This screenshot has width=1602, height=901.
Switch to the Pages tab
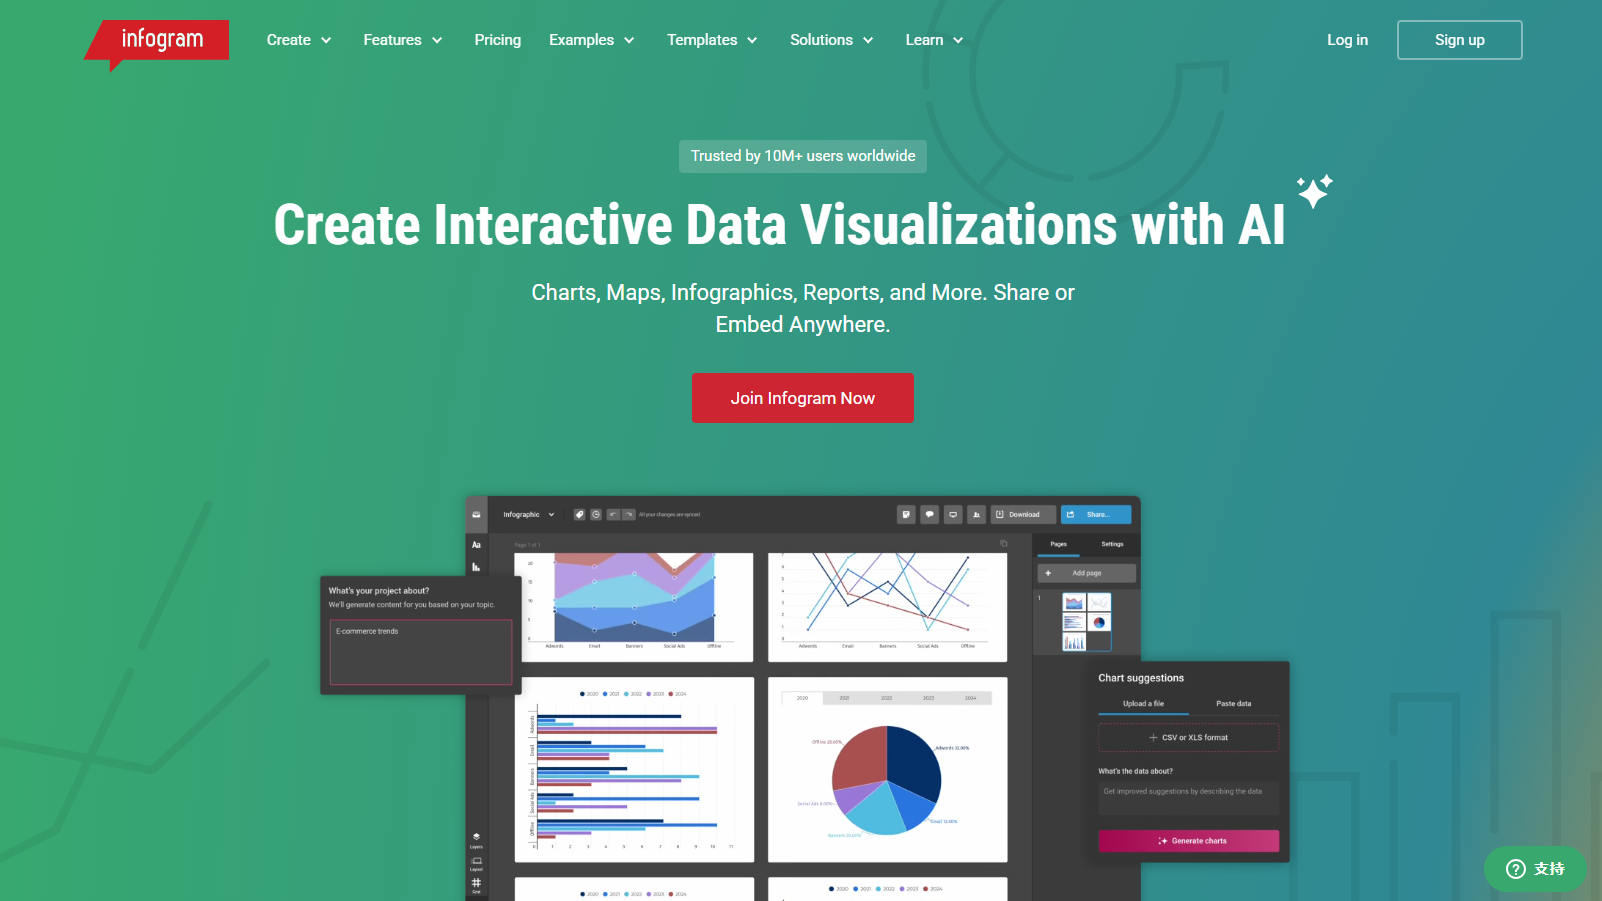[x=1058, y=545]
